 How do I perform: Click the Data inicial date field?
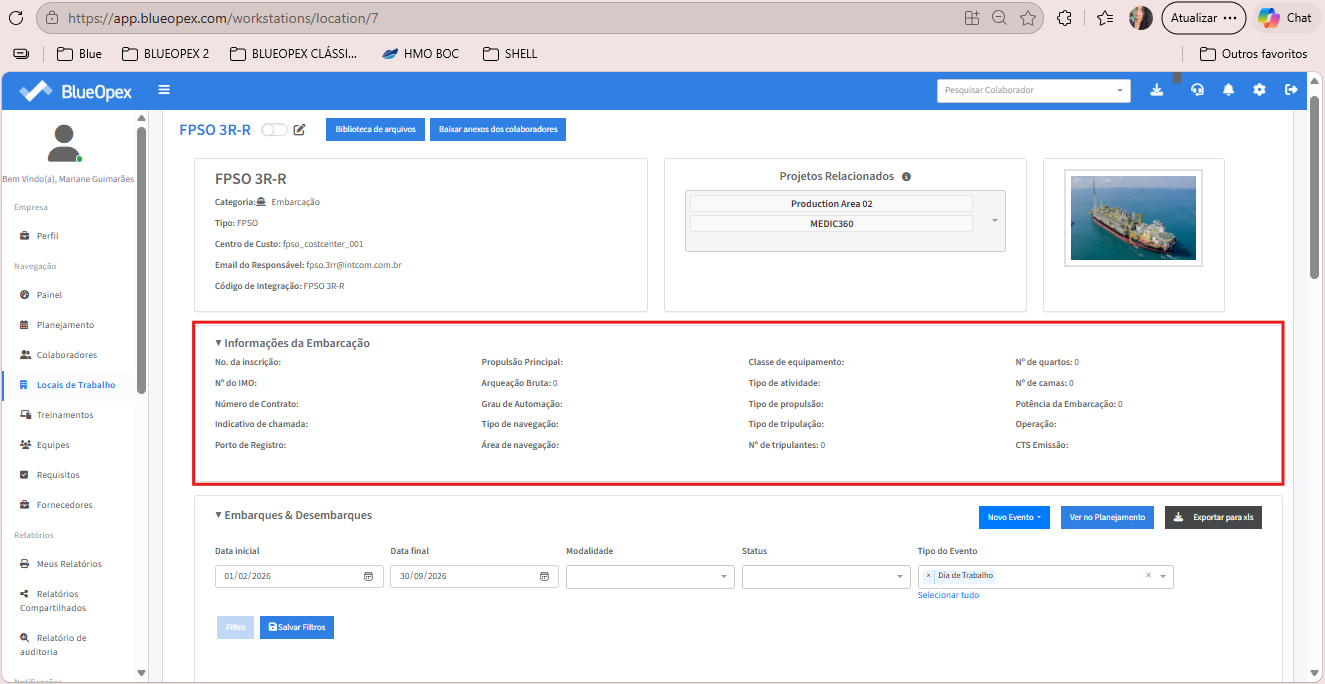(x=299, y=577)
